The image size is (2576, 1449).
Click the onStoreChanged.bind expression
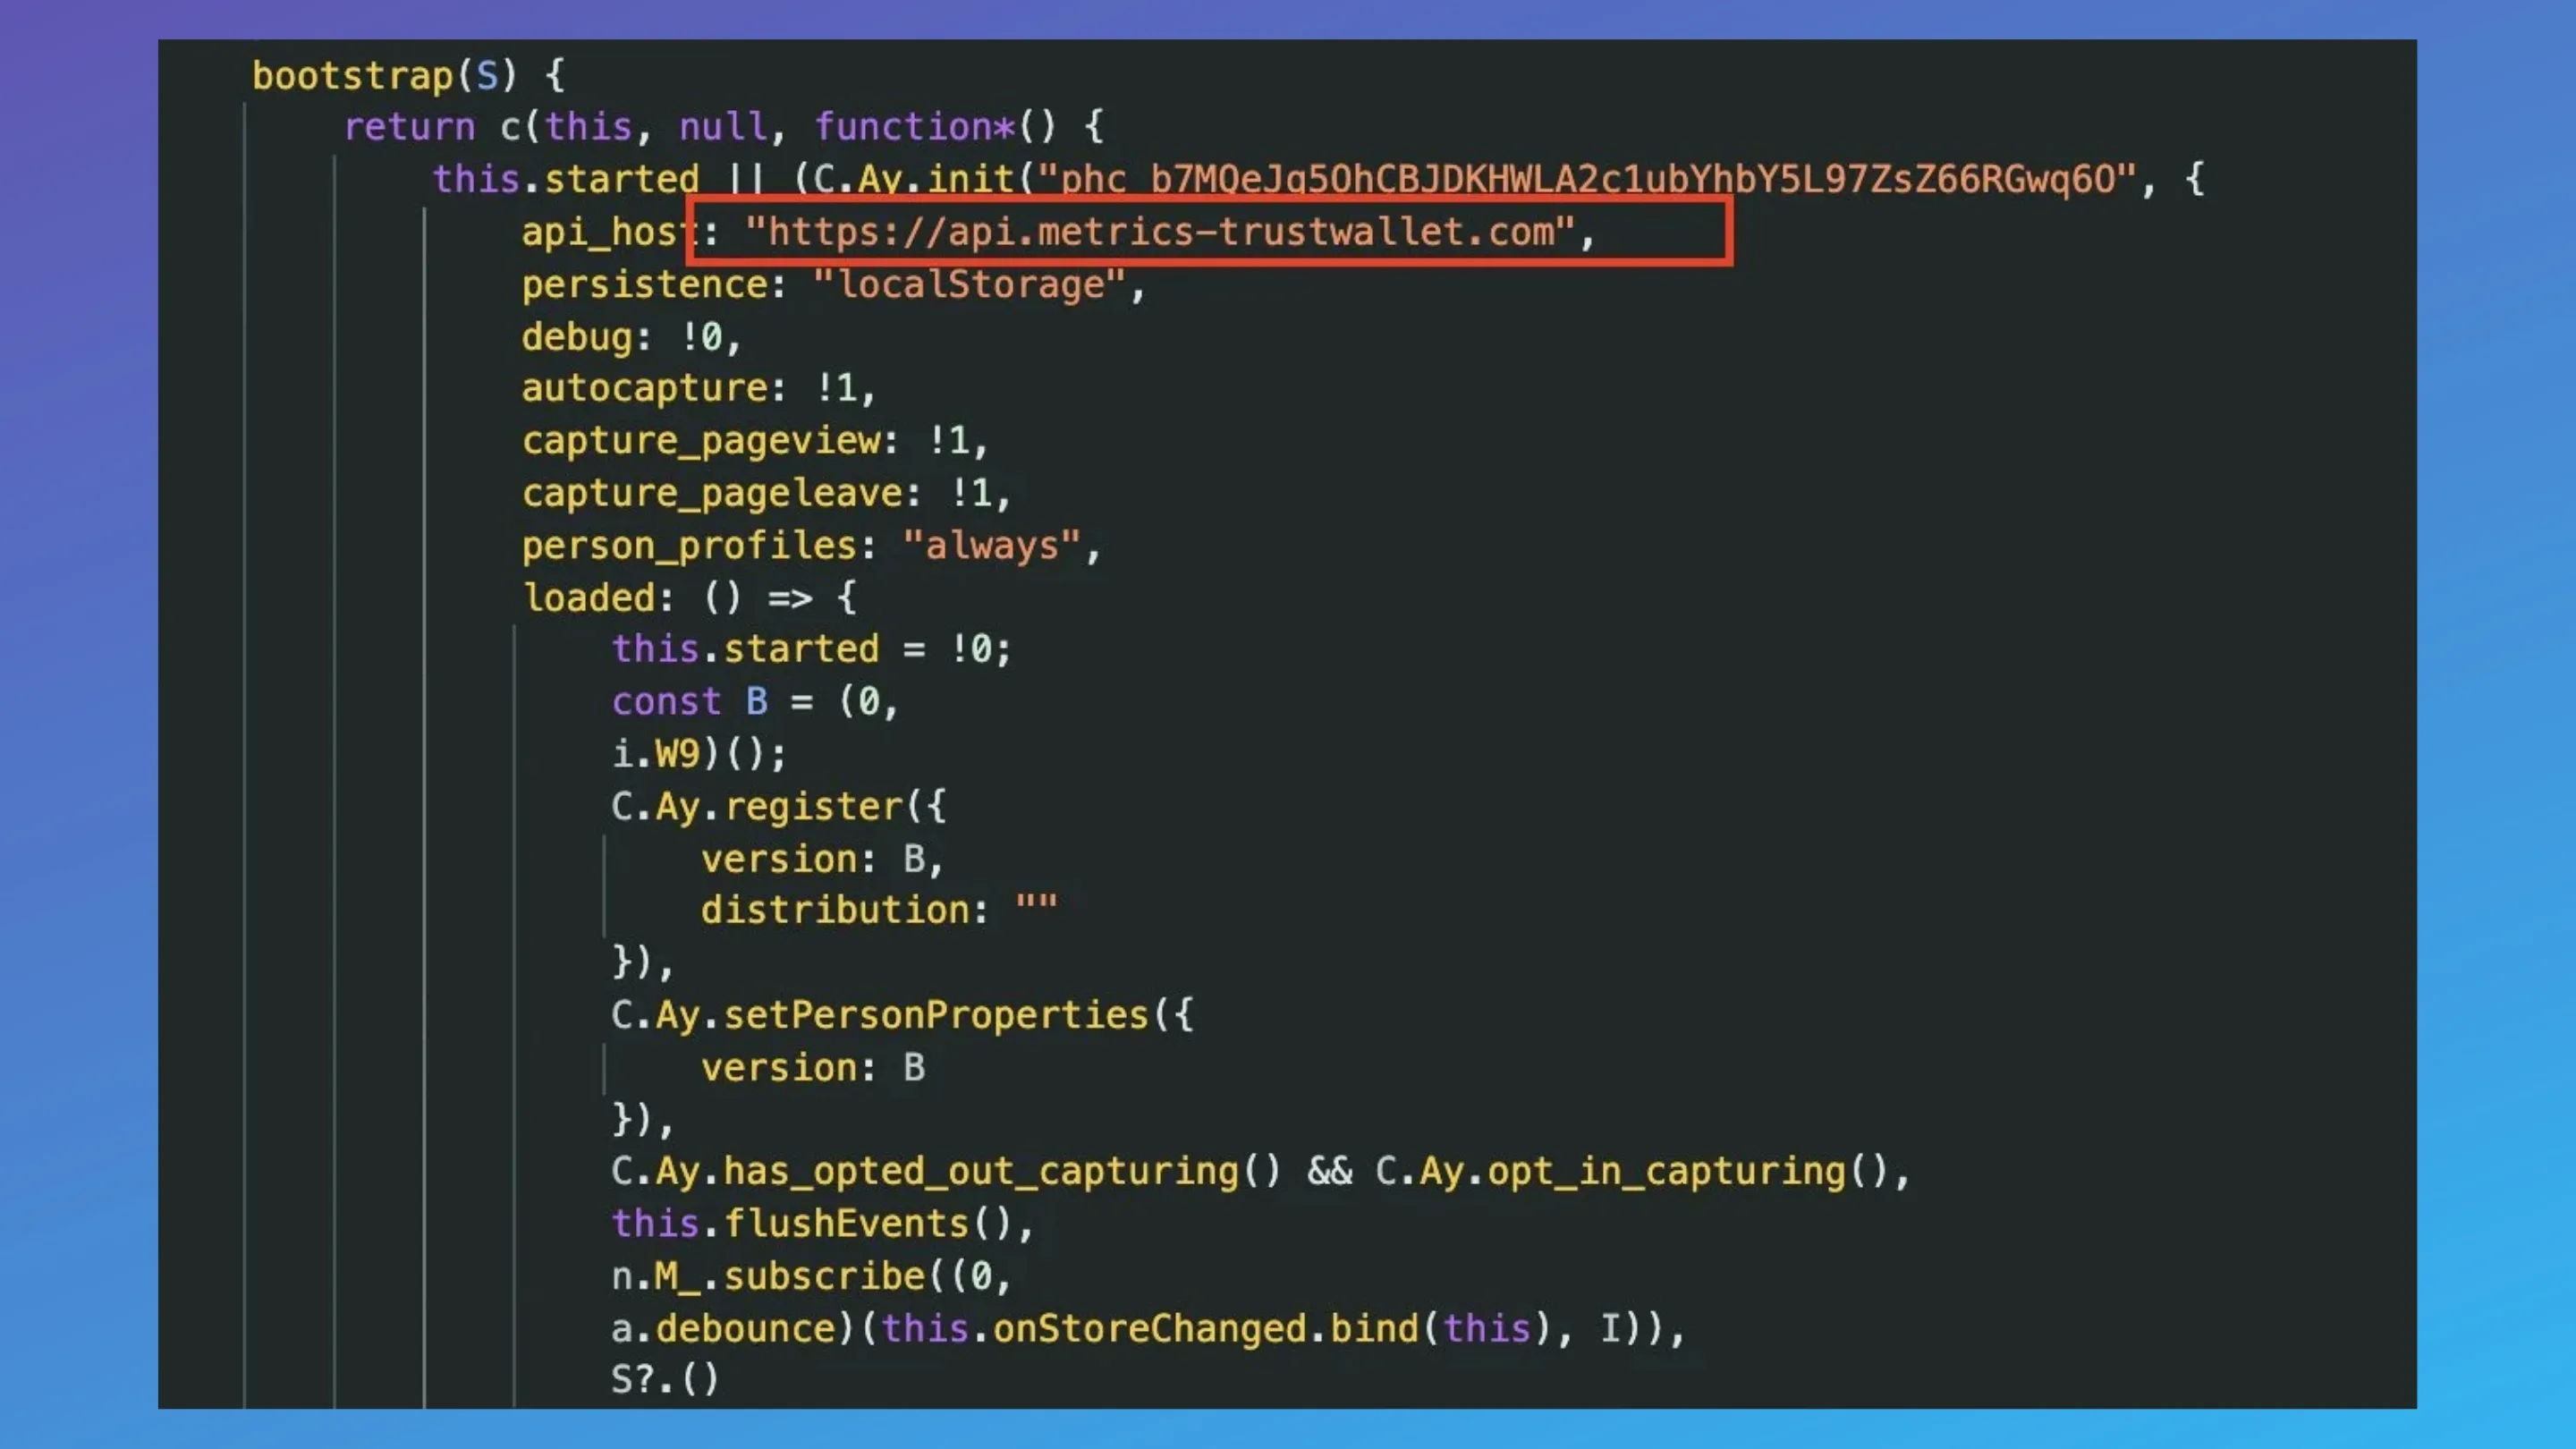pyautogui.click(x=1205, y=1329)
